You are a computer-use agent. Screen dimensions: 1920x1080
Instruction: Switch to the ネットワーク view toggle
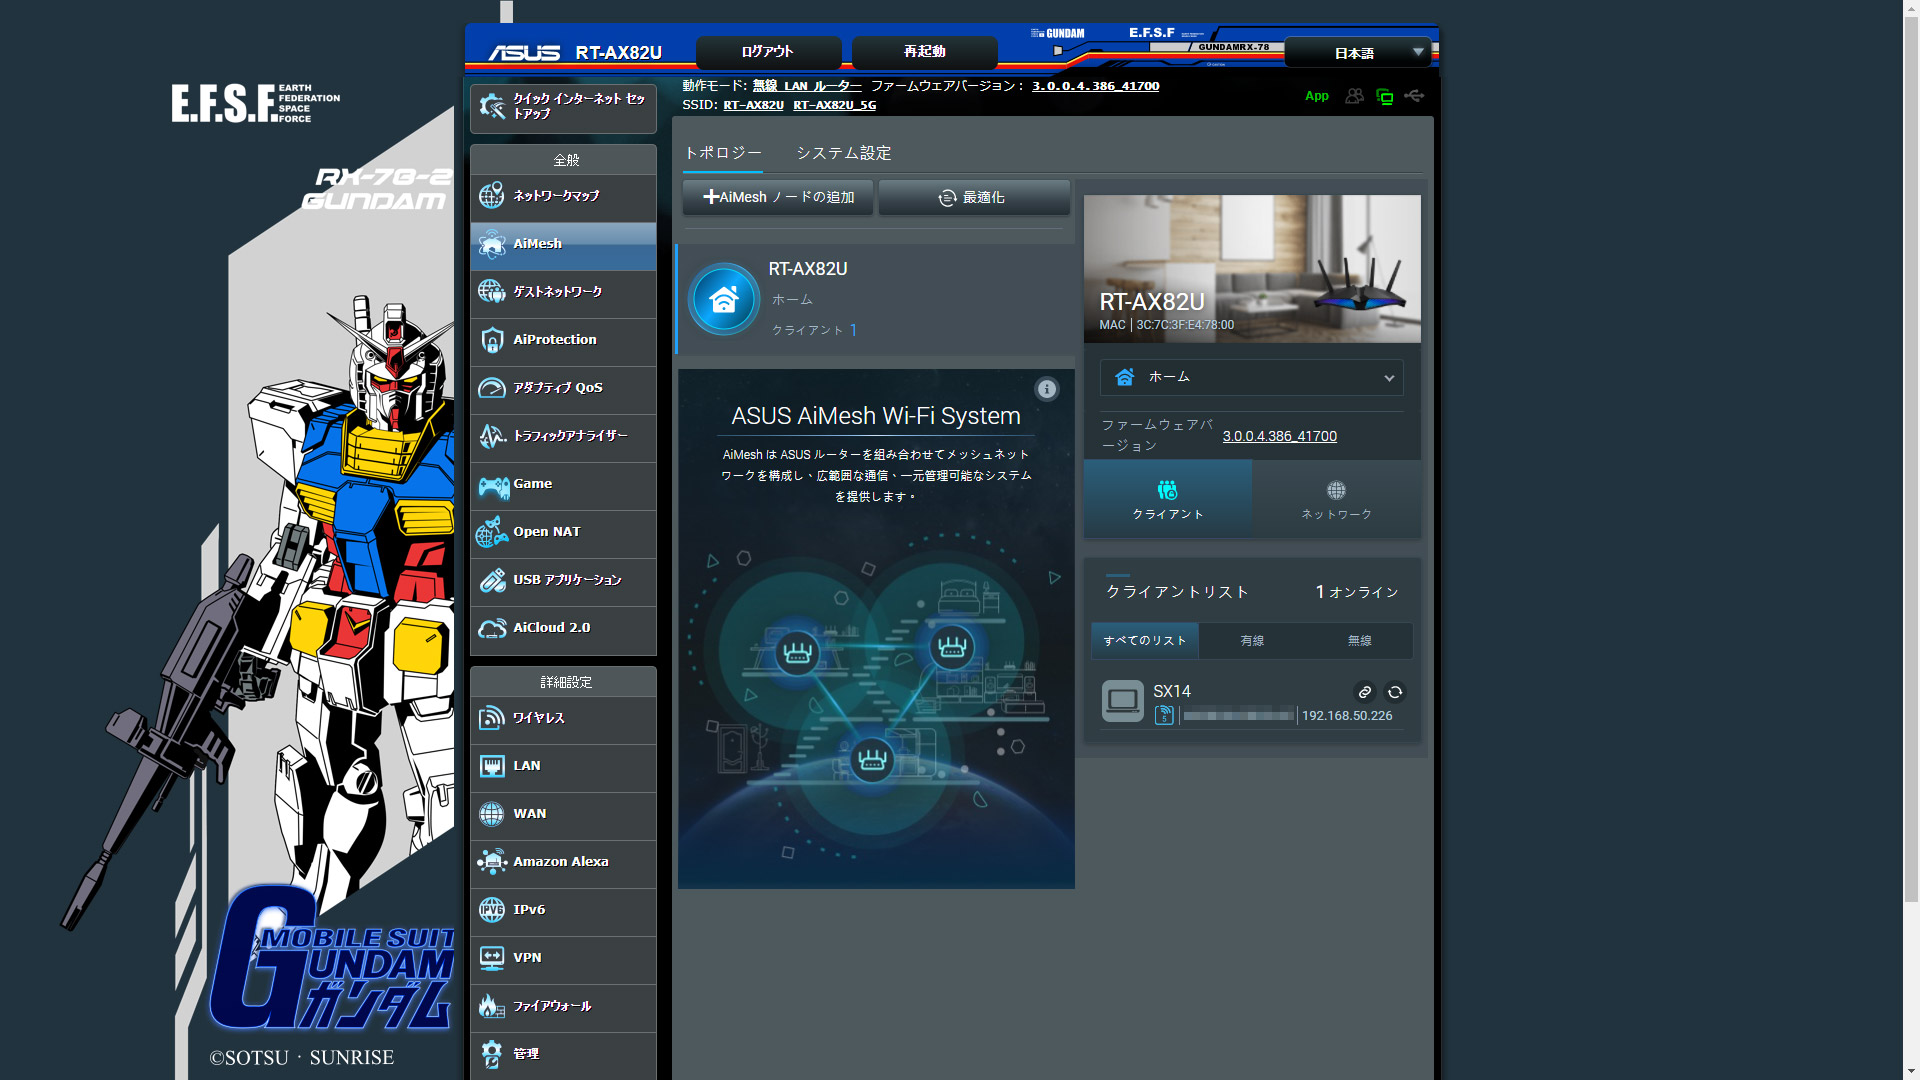pyautogui.click(x=1336, y=499)
